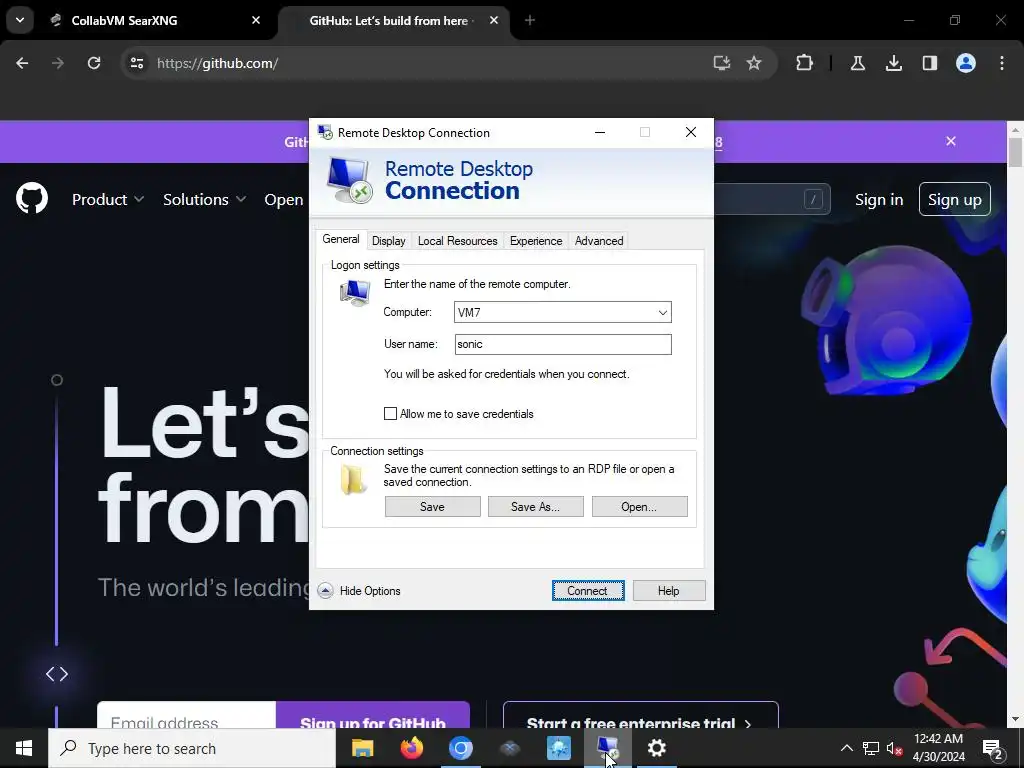Reload the GitHub page

(x=94, y=63)
